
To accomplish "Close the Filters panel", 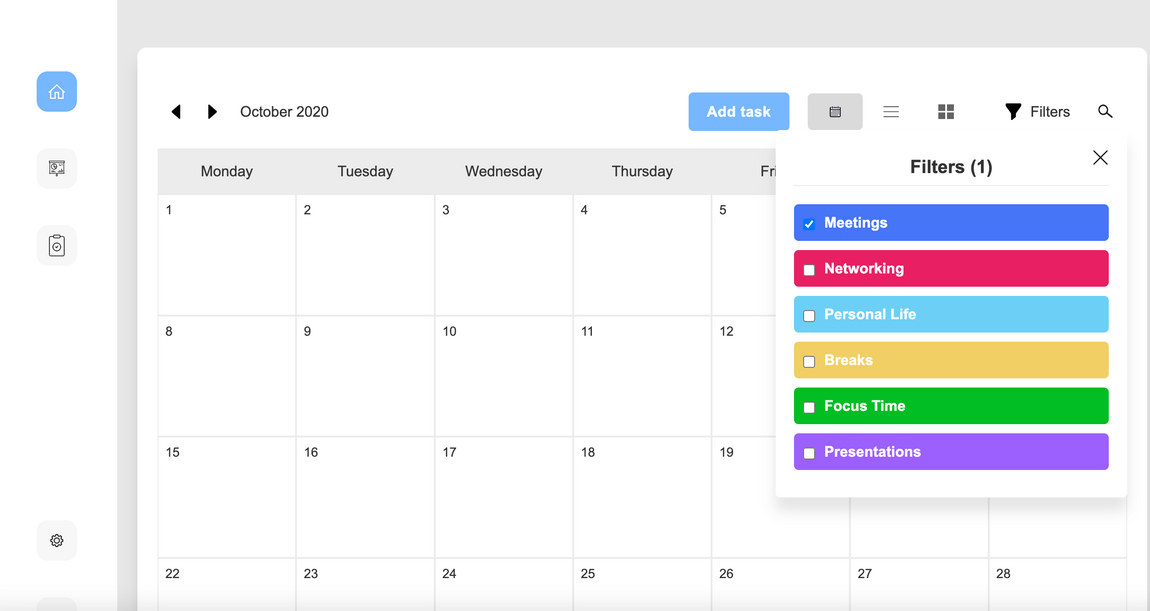I will coord(1100,157).
